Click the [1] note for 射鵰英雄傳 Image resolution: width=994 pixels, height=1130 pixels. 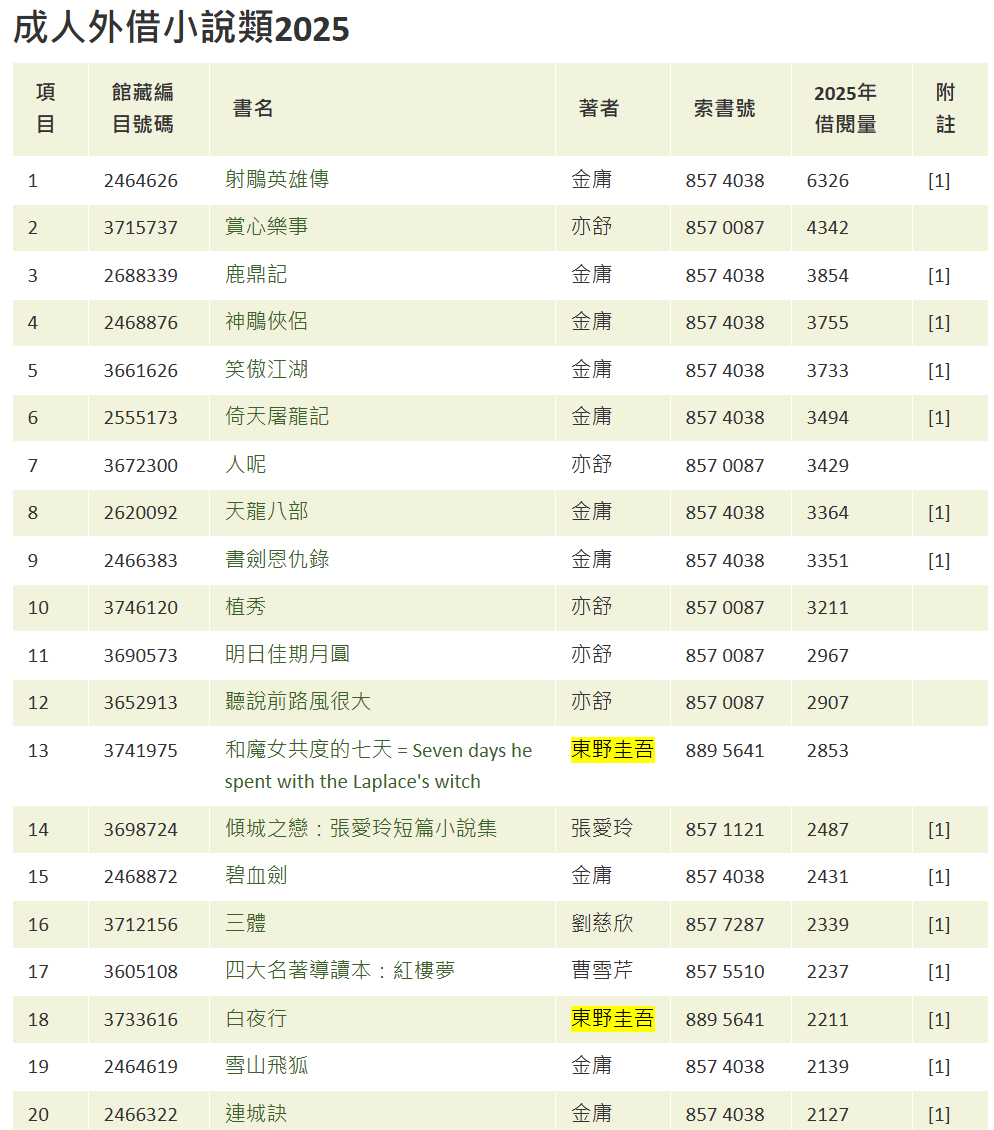[x=938, y=181]
